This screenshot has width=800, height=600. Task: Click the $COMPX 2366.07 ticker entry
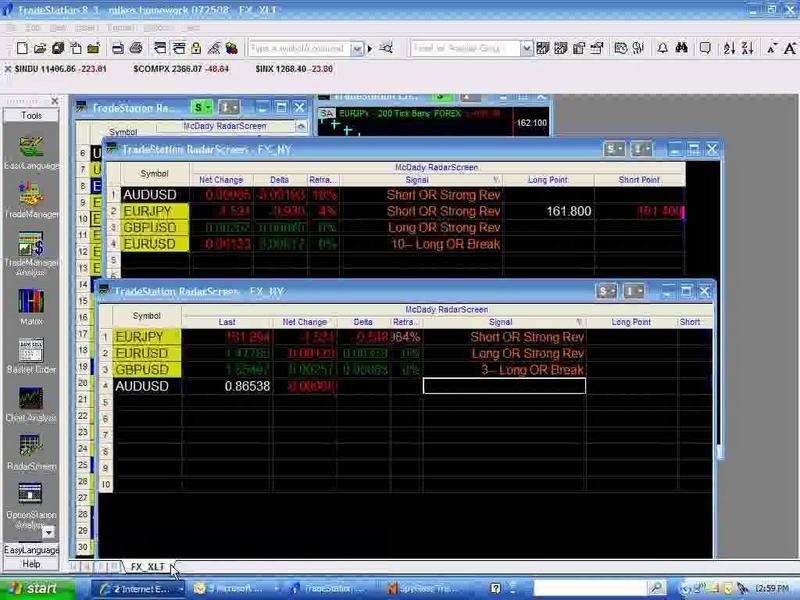pyautogui.click(x=181, y=68)
